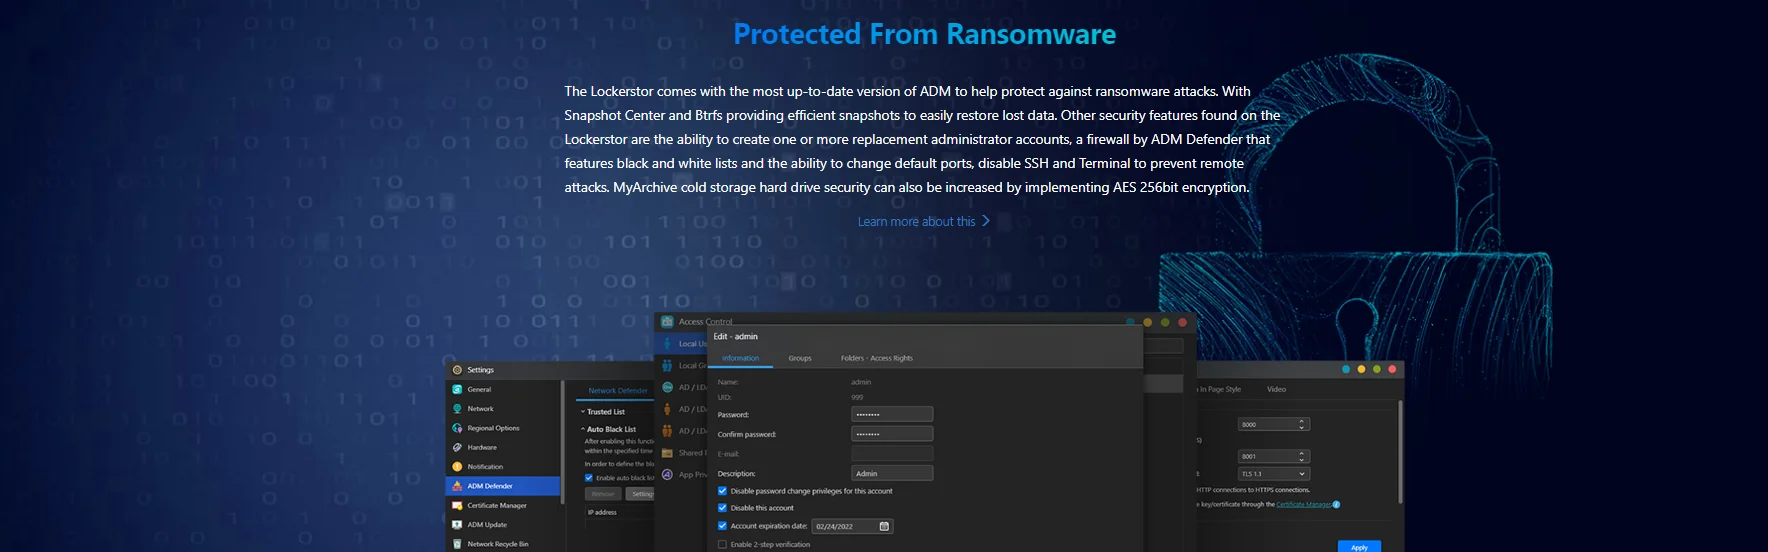Viewport: 1768px width, 552px height.
Task: Click the Remove button under Auto Black List
Action: coord(603,494)
